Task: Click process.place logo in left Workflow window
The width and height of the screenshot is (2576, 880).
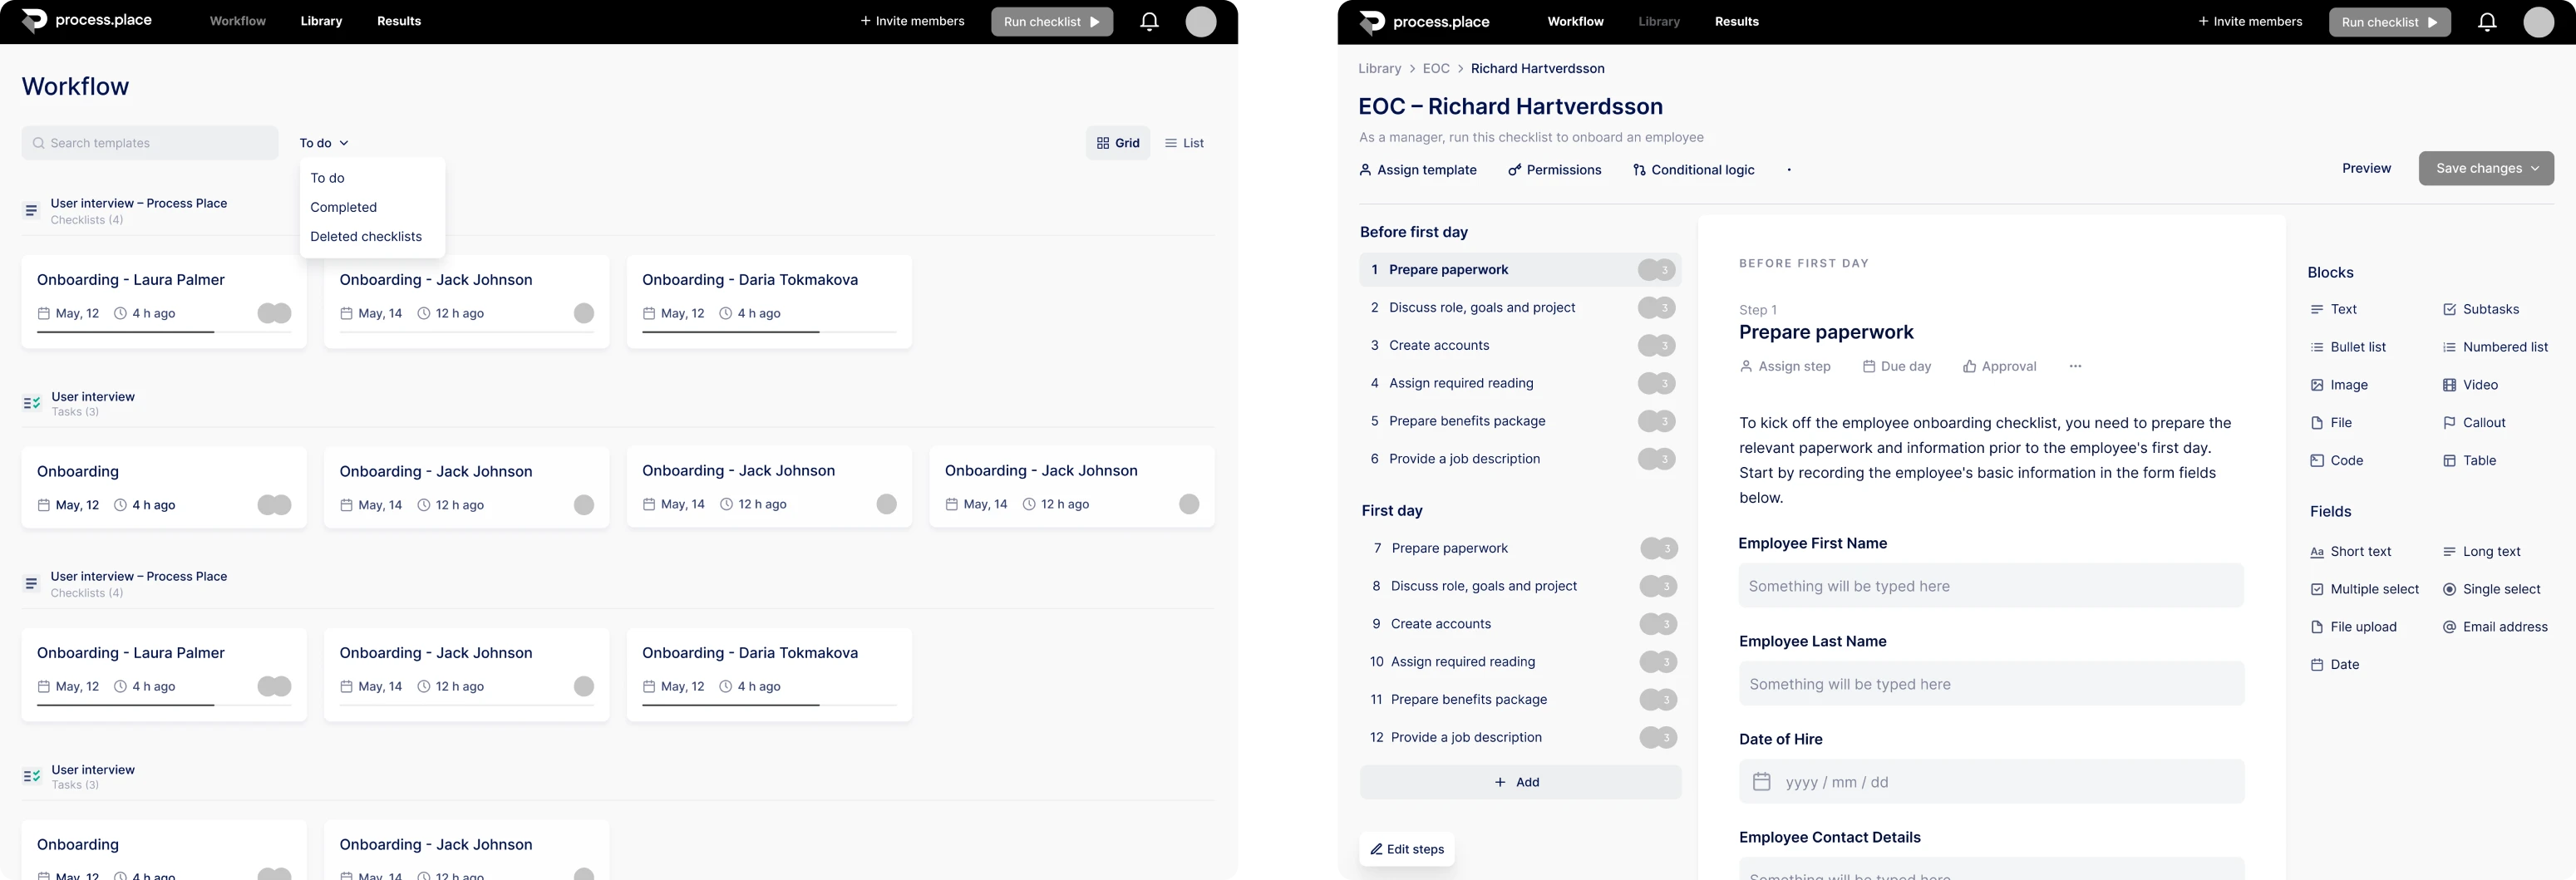Action: (x=87, y=21)
